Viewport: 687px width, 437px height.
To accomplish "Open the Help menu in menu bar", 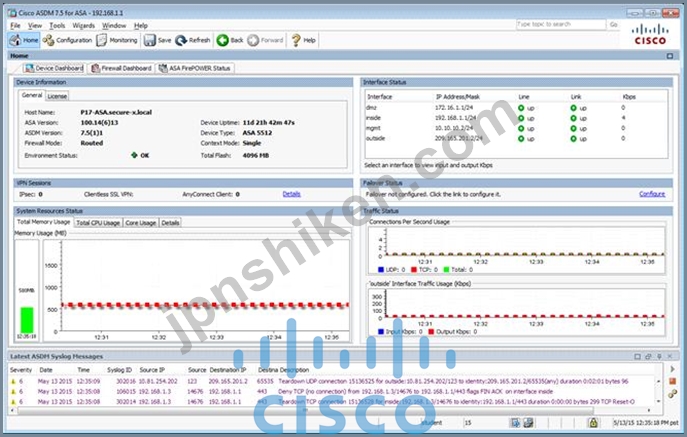I will pyautogui.click(x=141, y=25).
